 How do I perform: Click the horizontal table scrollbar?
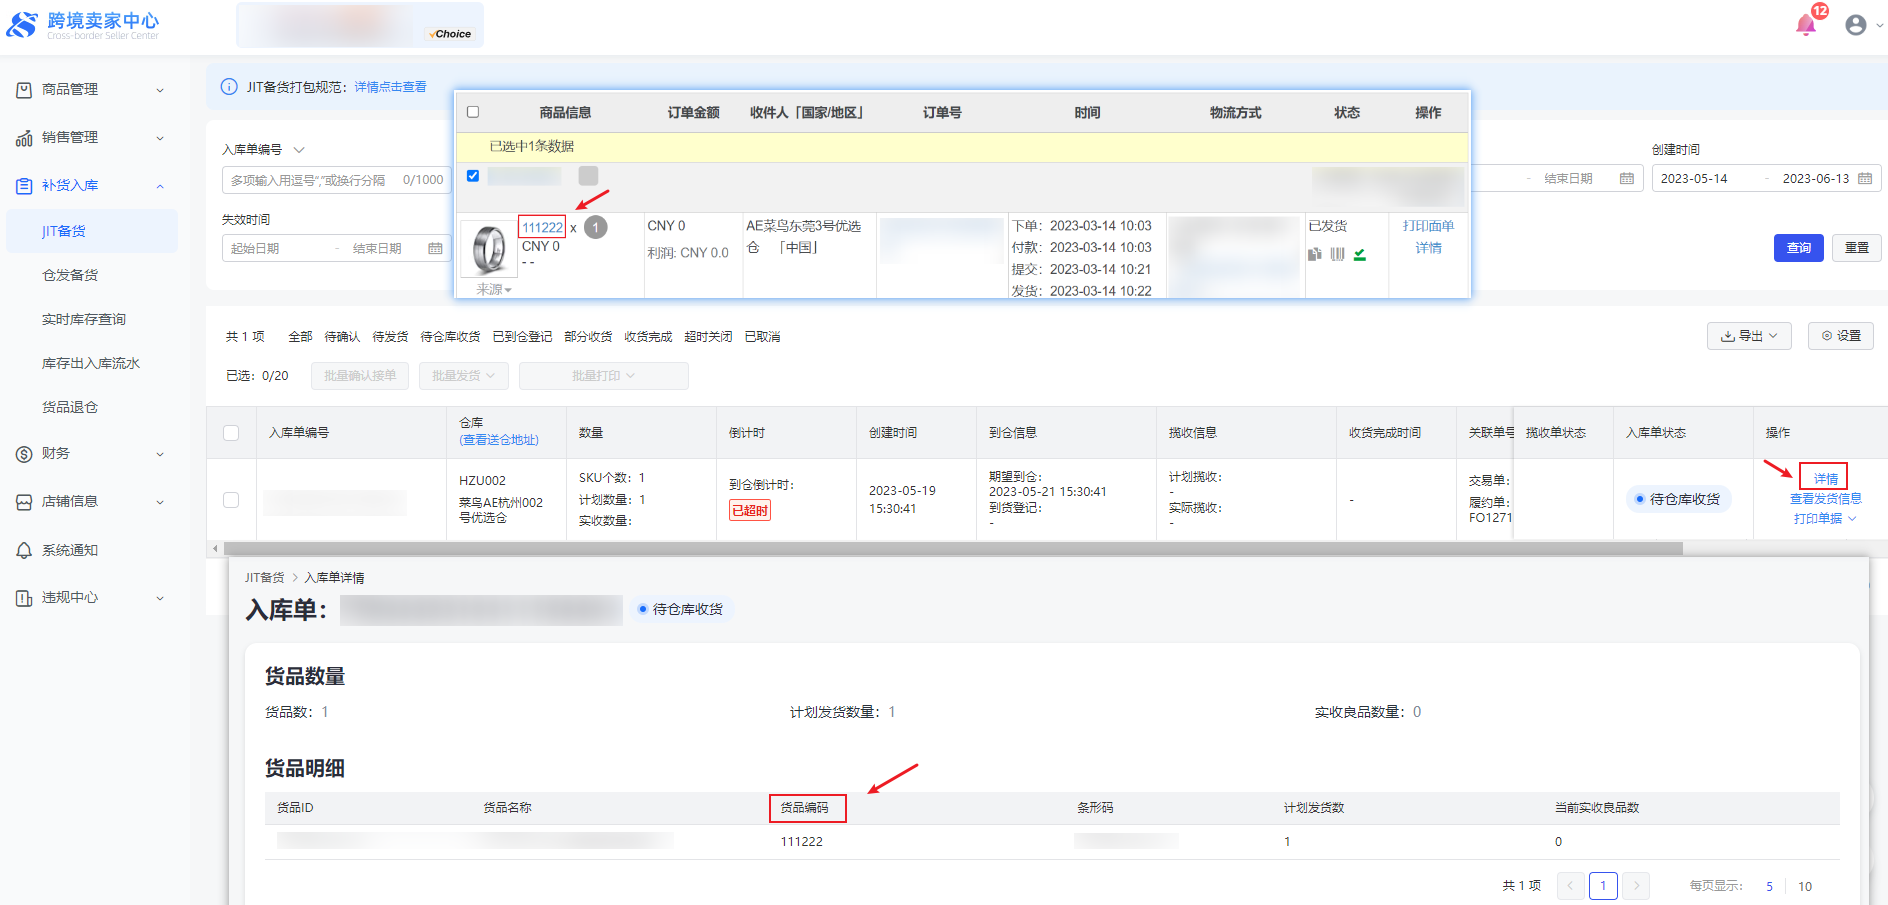tap(952, 549)
